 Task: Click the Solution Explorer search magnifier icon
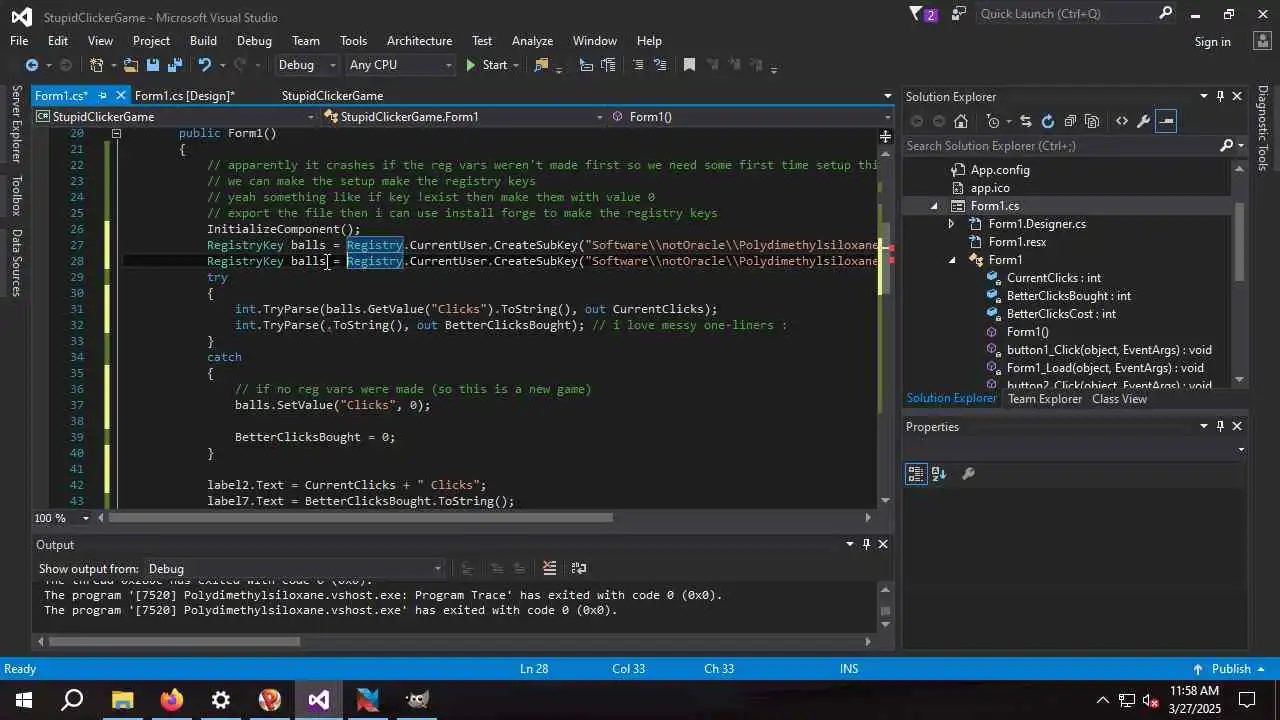pos(1227,146)
